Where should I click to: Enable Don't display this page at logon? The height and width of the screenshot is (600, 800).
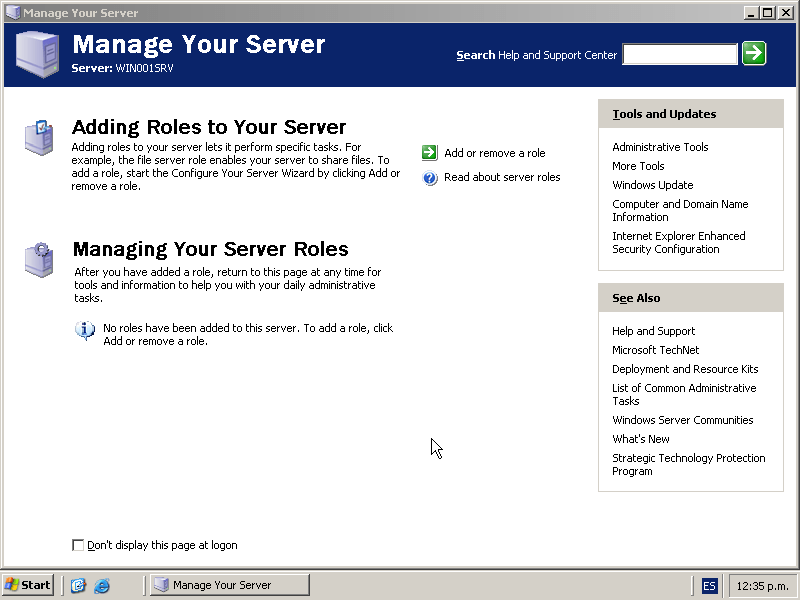[x=79, y=545]
